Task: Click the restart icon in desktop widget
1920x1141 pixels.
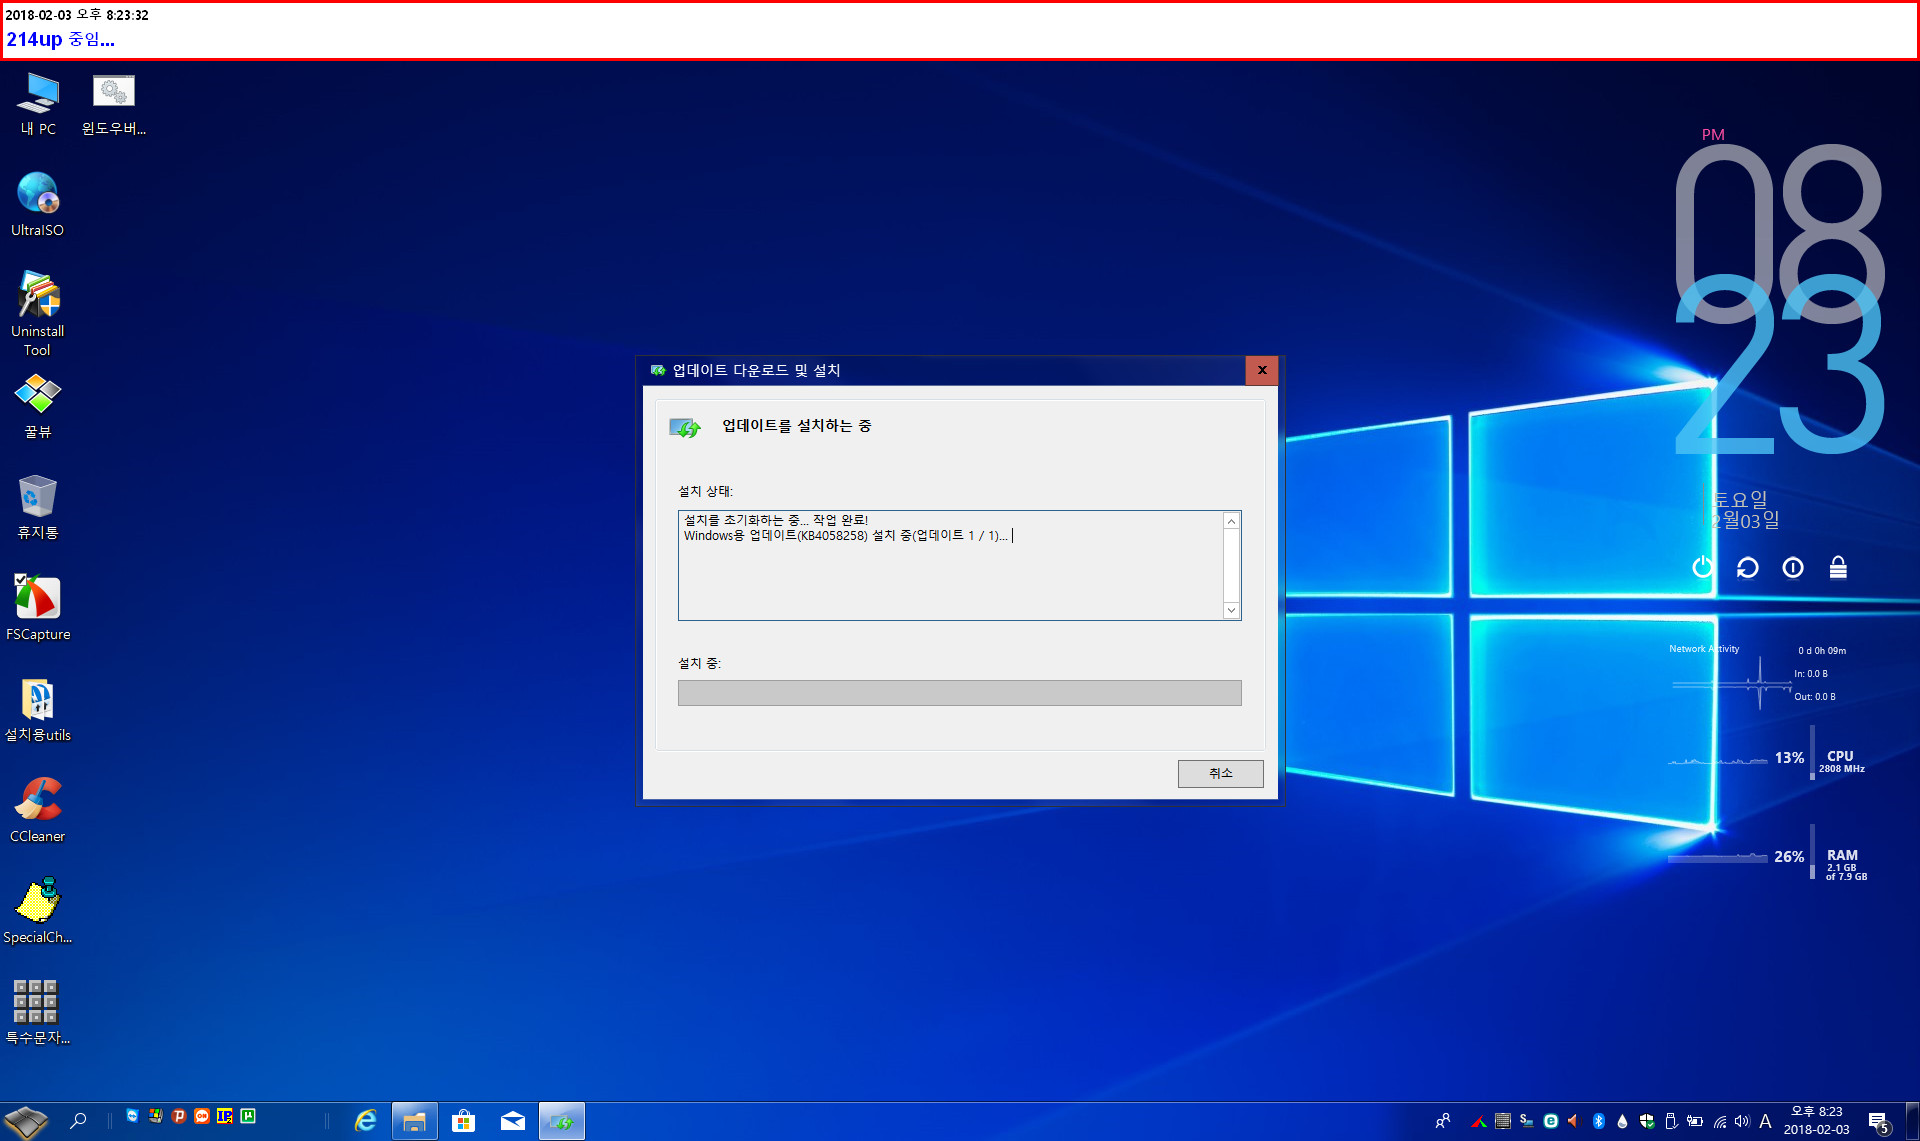Action: tap(1747, 568)
